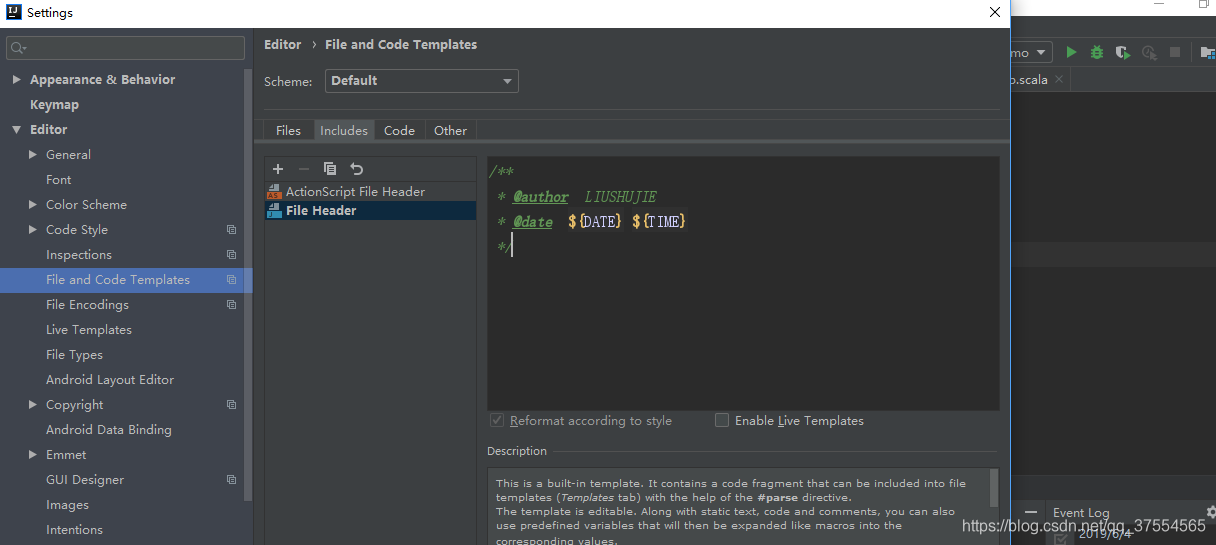Collapse the Editor section arrow

17,129
